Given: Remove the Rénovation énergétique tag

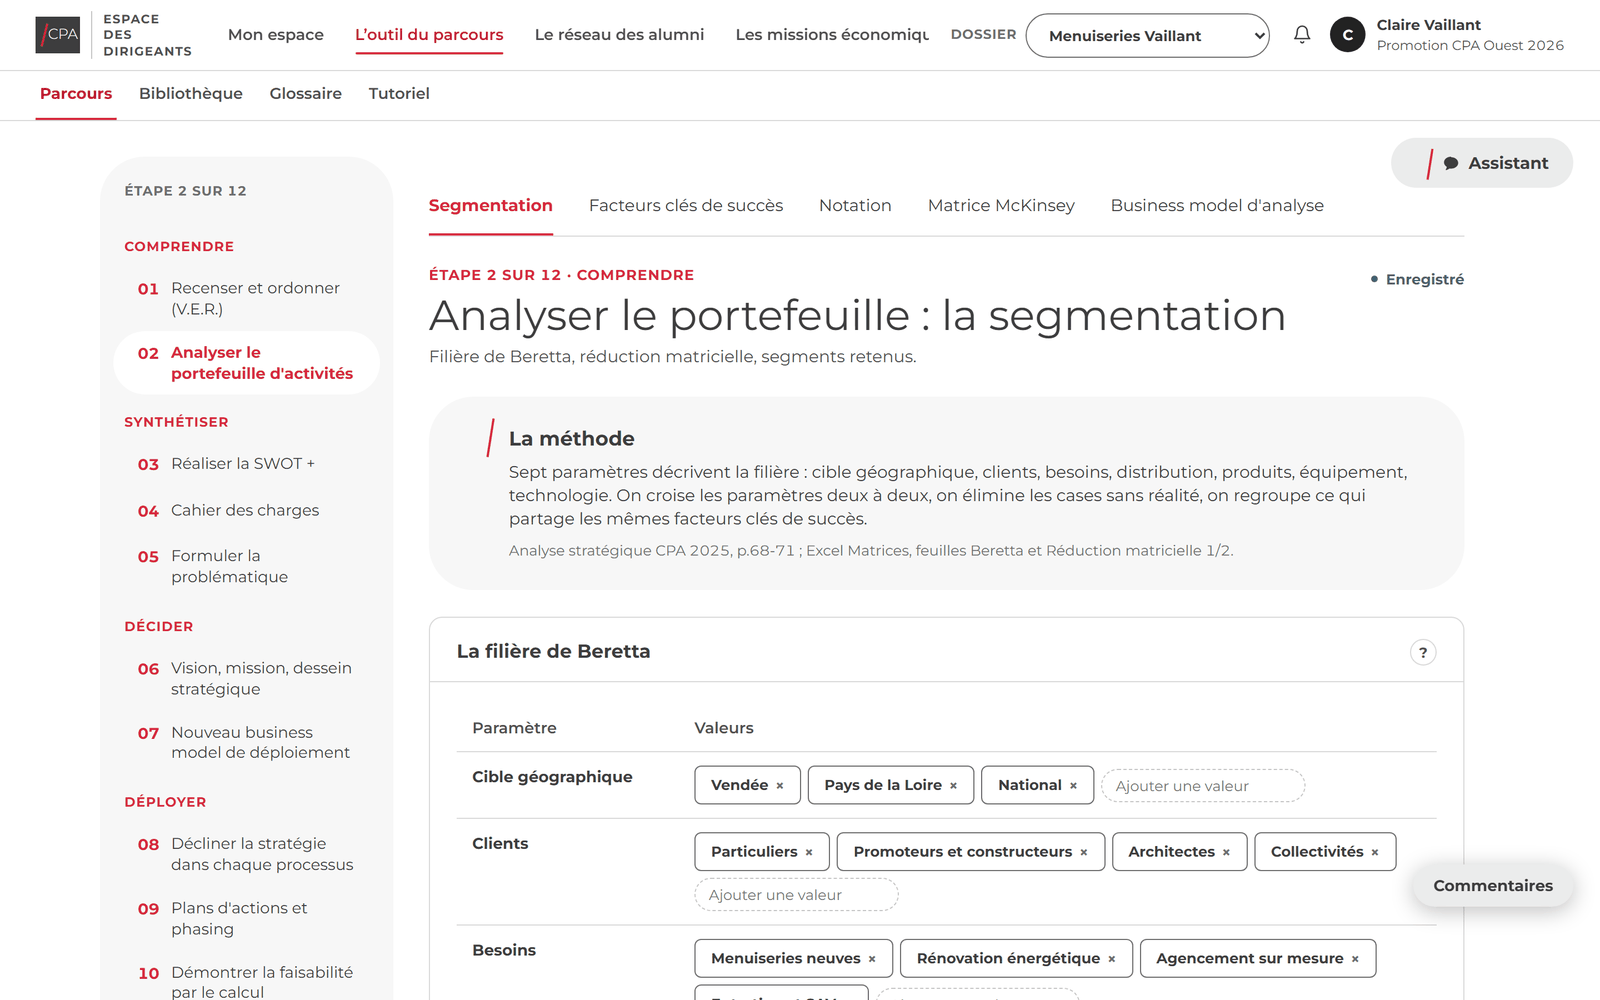Looking at the screenshot, I should [x=1111, y=959].
